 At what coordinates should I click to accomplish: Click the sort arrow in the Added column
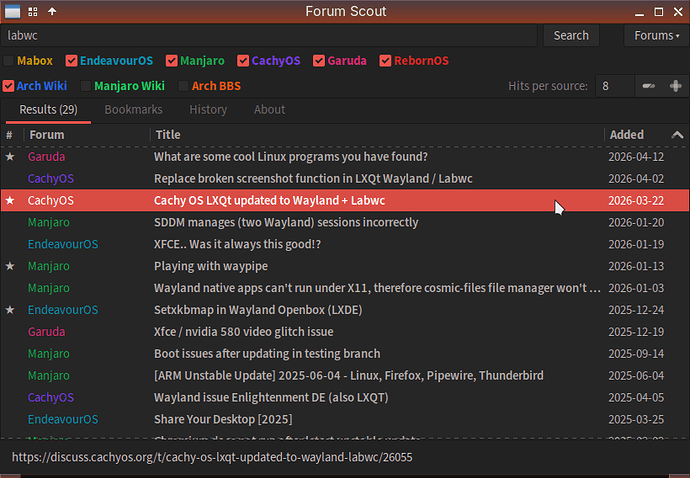(x=677, y=135)
